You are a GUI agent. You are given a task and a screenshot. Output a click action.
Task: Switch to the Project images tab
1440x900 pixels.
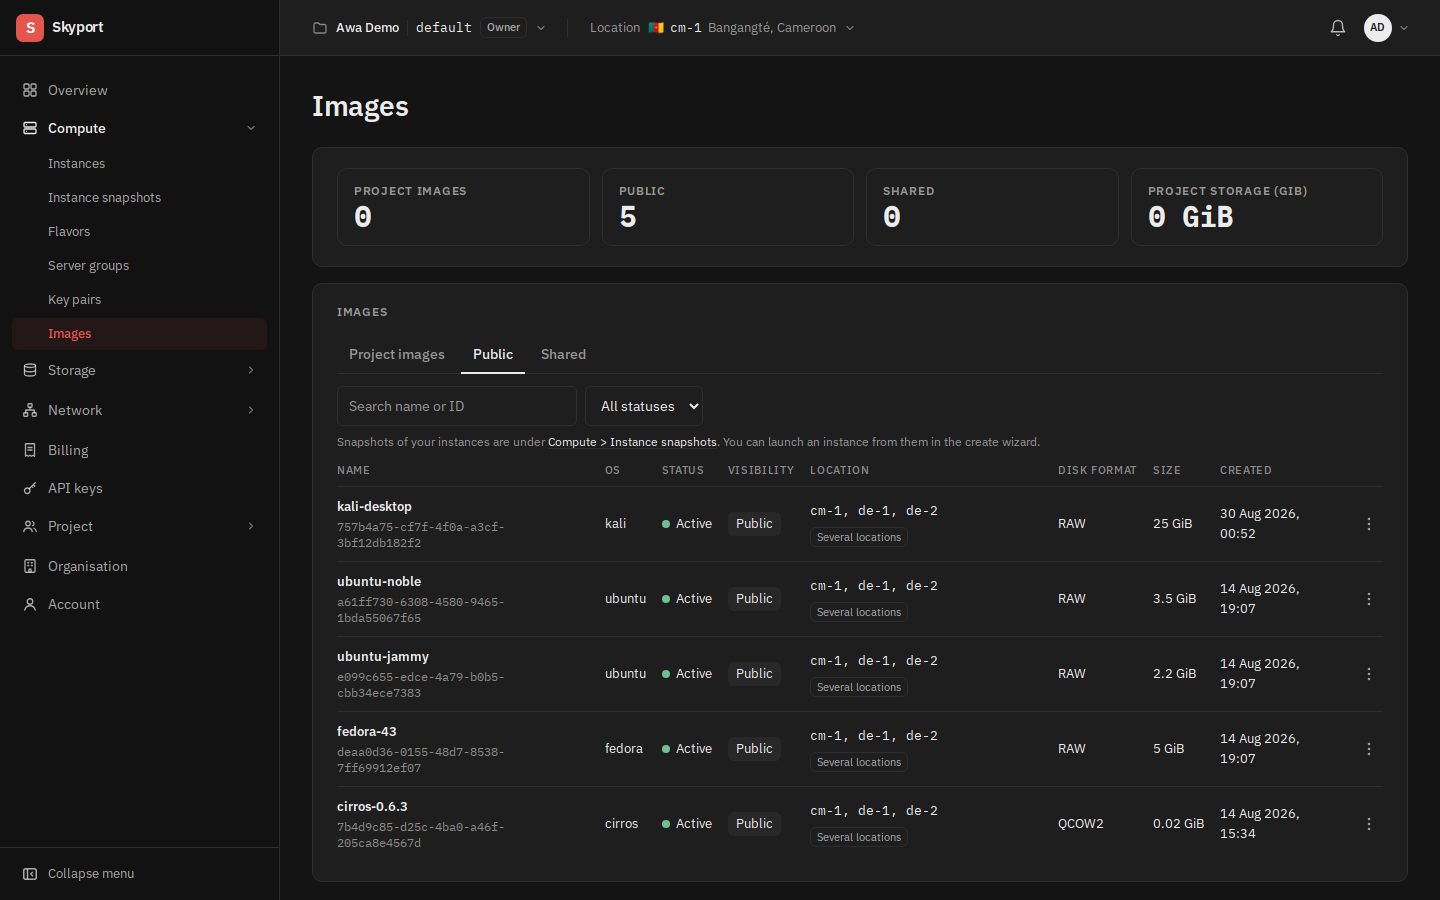[x=397, y=354]
